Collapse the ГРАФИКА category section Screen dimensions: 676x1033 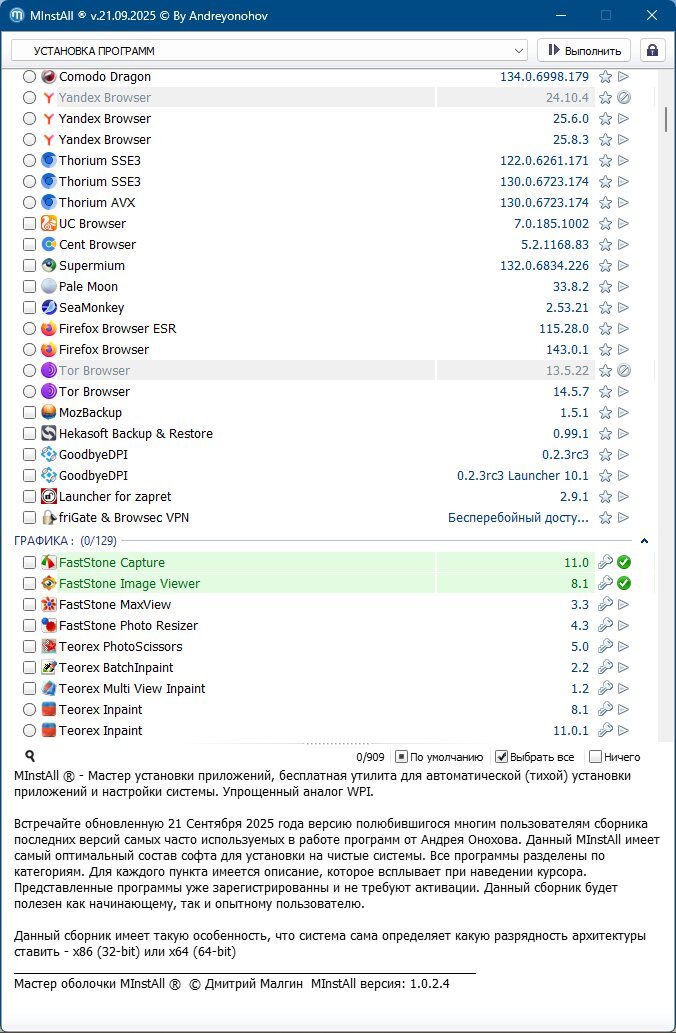[x=644, y=541]
